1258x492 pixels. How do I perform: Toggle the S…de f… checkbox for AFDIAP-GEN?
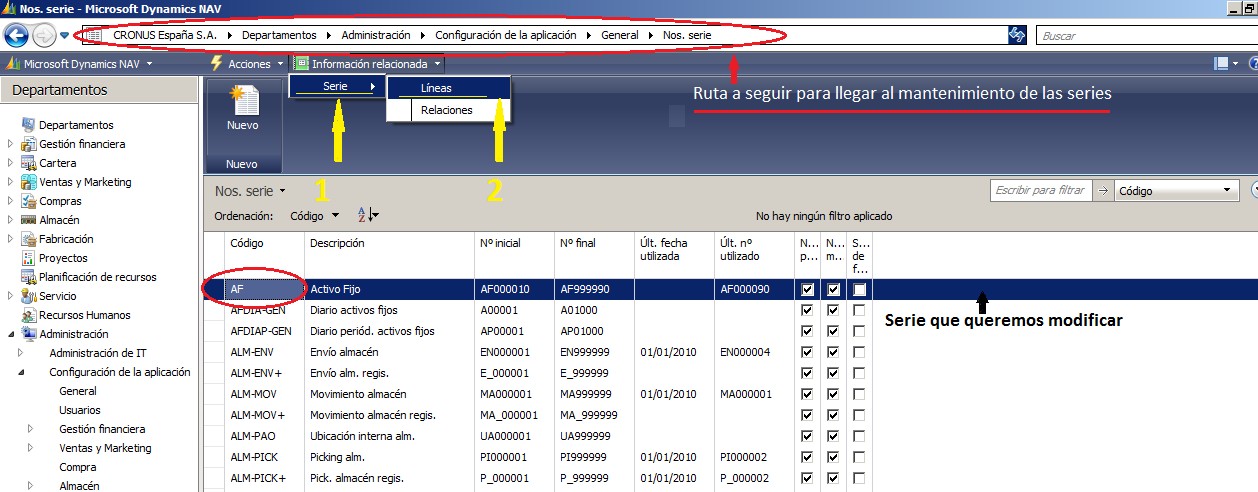point(859,332)
